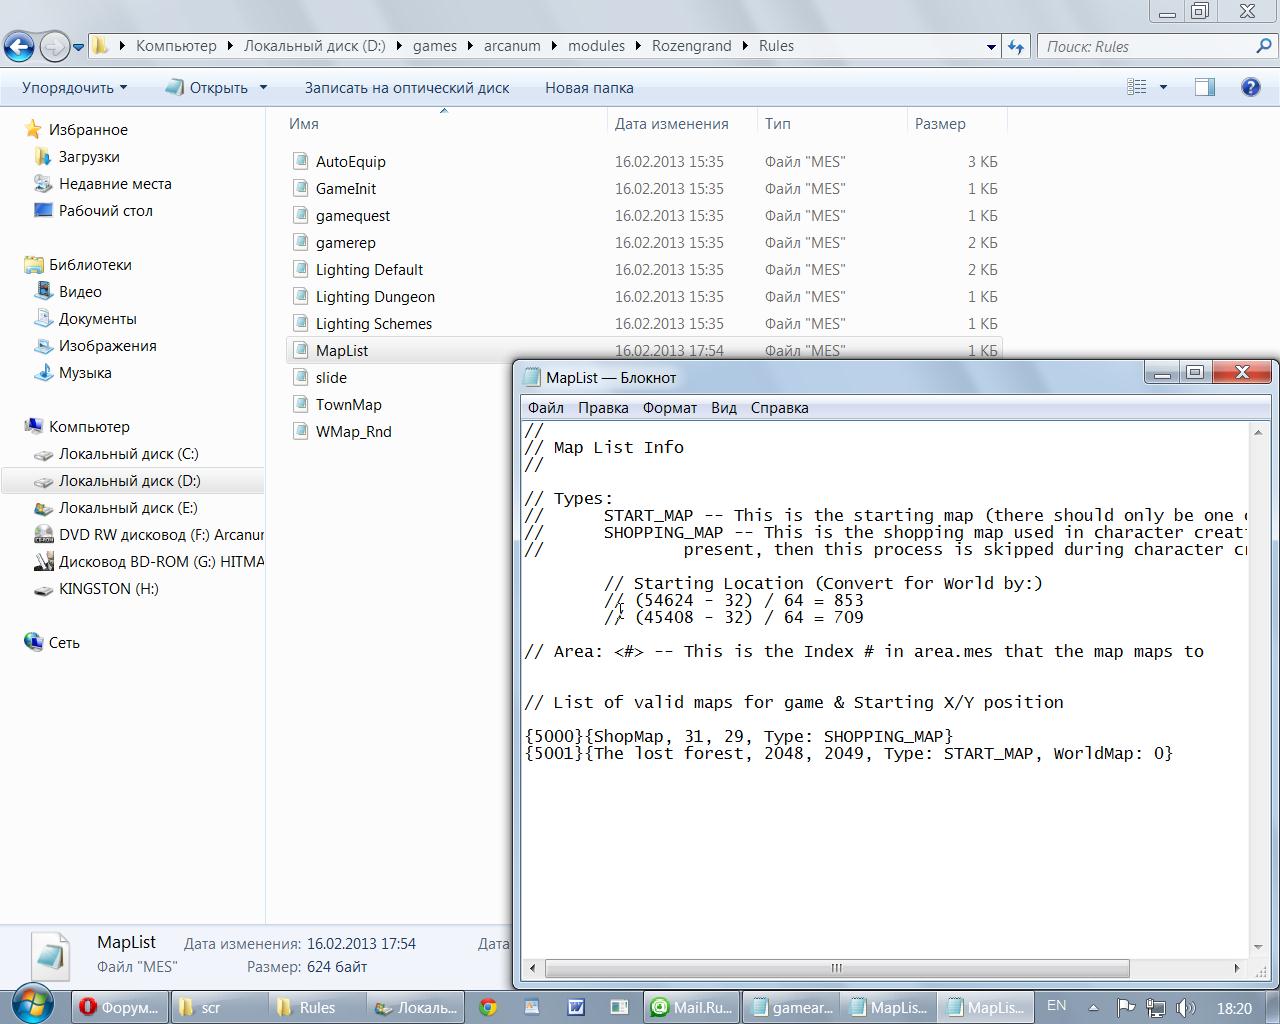Expand the Упорядочить dropdown menu
1280x1024 pixels.
75,87
